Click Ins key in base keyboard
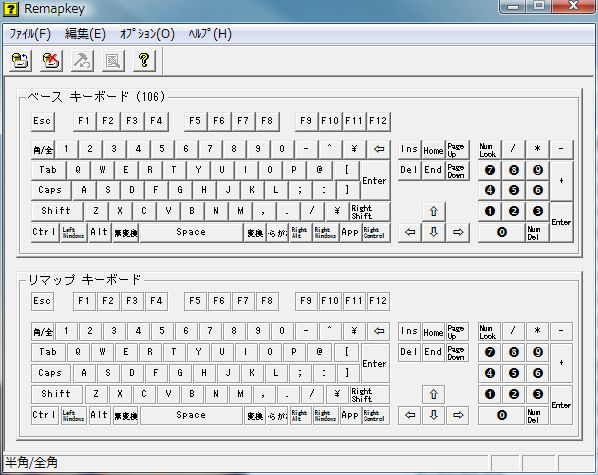 click(410, 149)
